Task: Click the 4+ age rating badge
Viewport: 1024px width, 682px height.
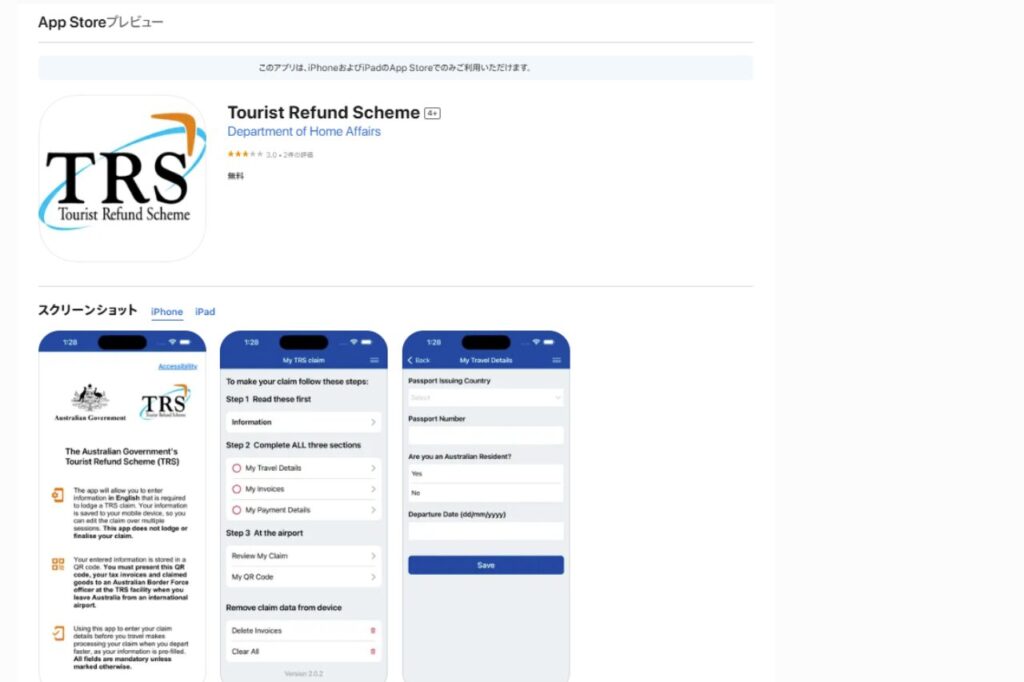Action: [432, 114]
